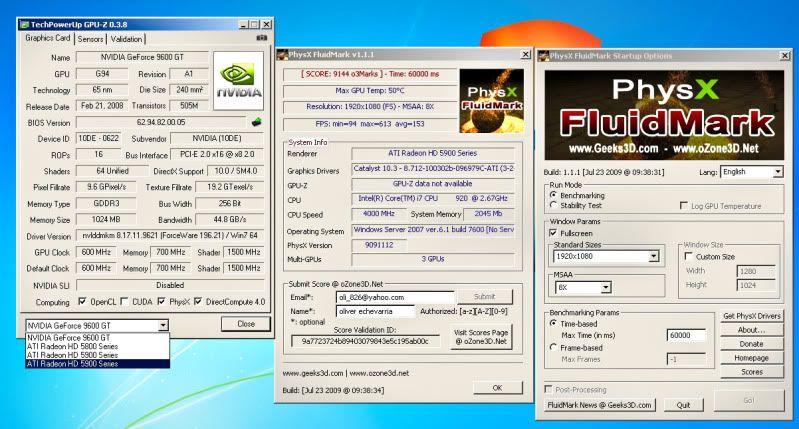Viewport: 799px width, 429px height.
Task: Open the Validation tab
Action: tap(126, 39)
